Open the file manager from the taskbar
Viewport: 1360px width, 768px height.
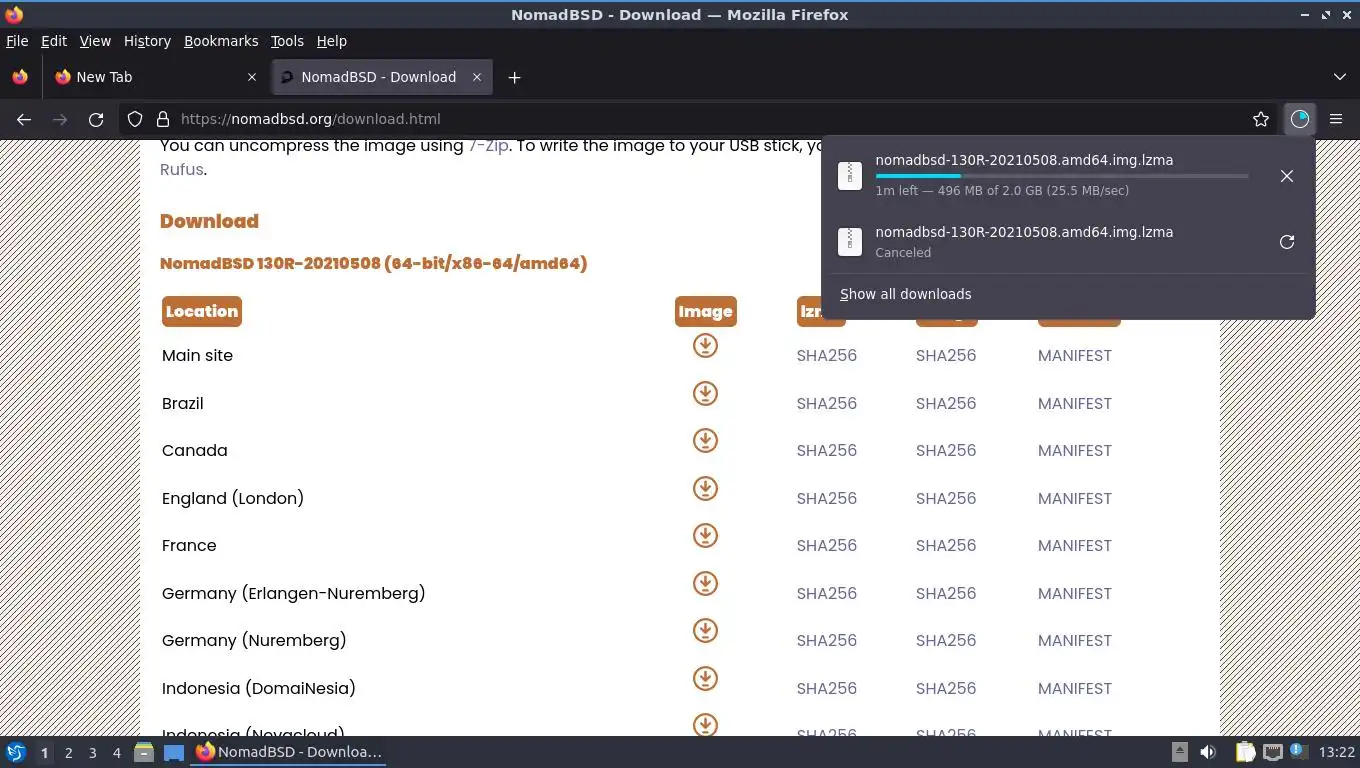(144, 752)
